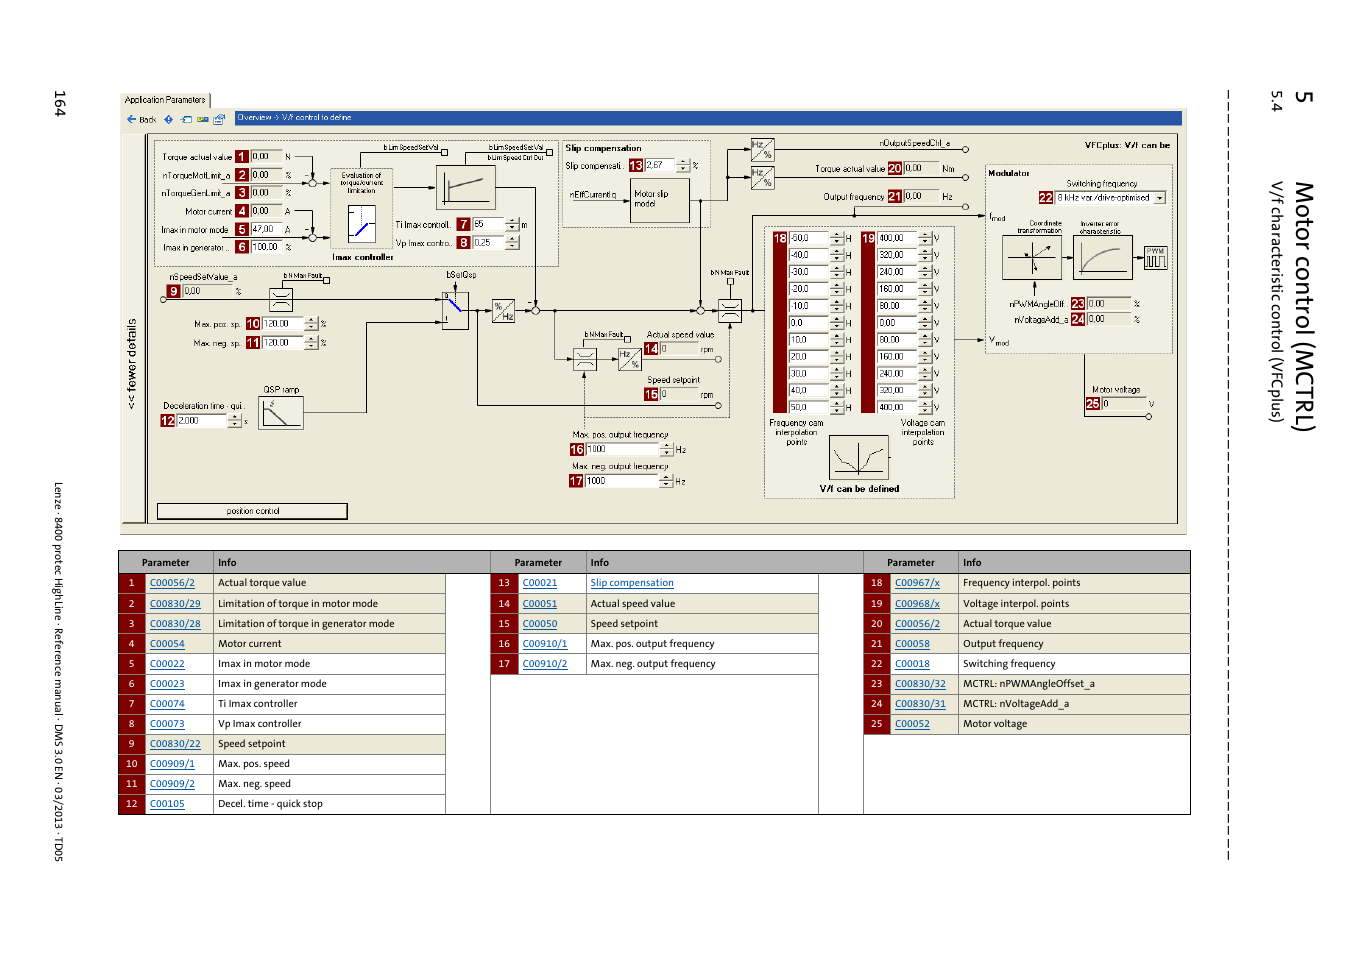The image size is (1350, 954).
Task: Click the speed limiter block under nSpeedSetValue_a
Action: 281,299
